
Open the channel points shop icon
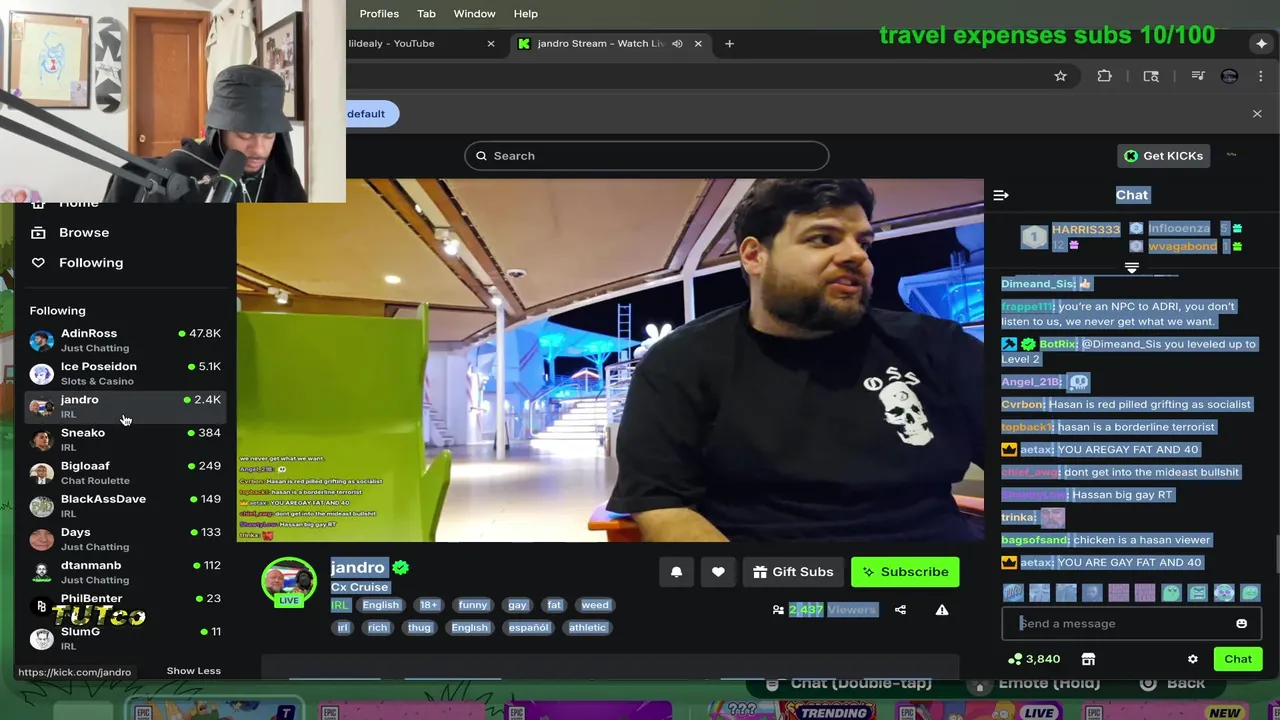click(1088, 659)
